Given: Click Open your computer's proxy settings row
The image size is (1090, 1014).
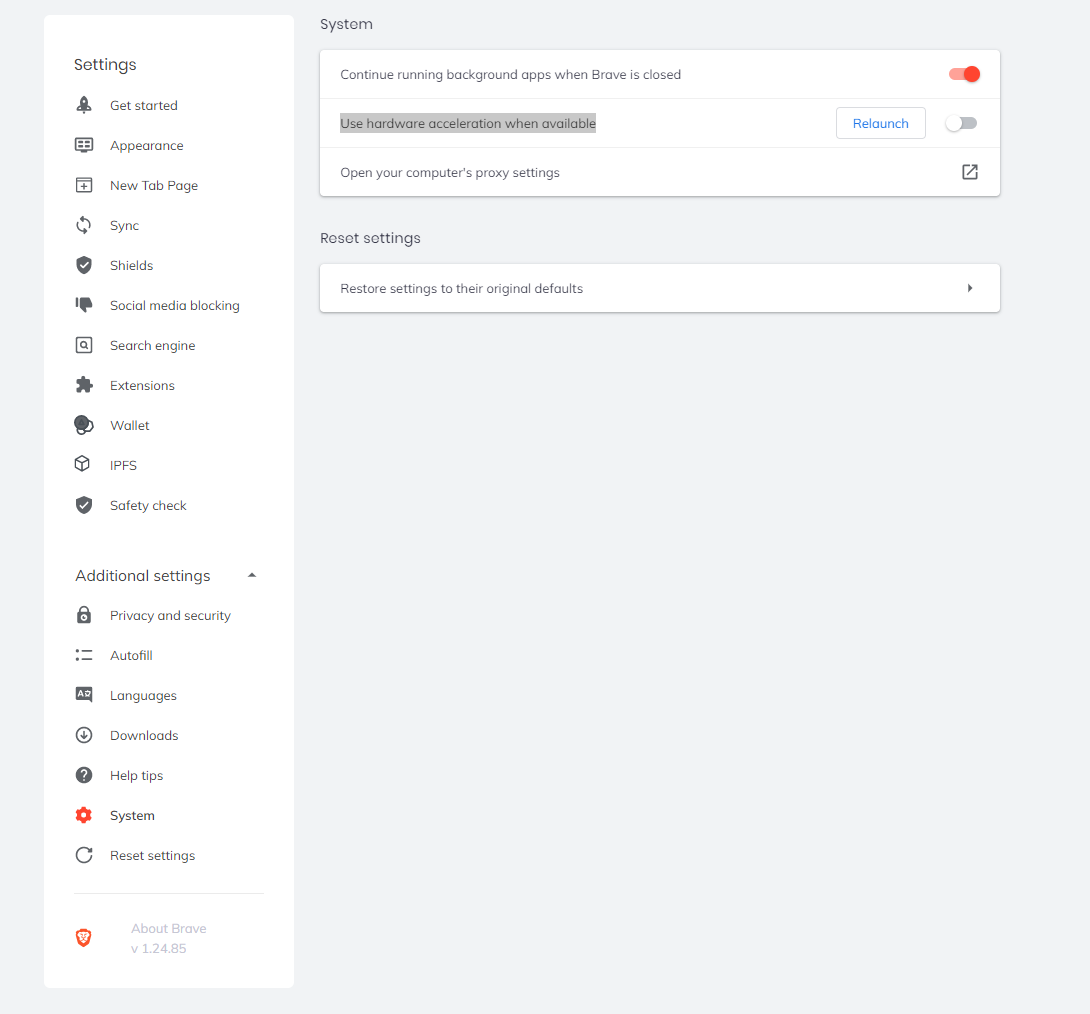Looking at the screenshot, I should point(660,172).
